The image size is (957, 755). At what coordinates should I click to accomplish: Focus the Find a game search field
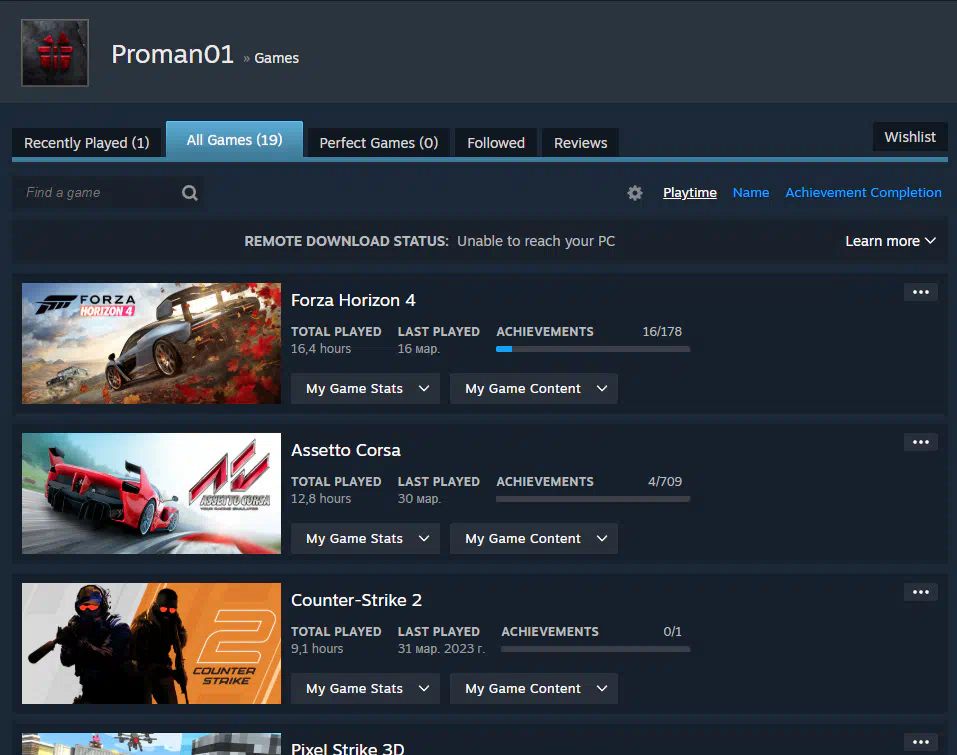(108, 193)
